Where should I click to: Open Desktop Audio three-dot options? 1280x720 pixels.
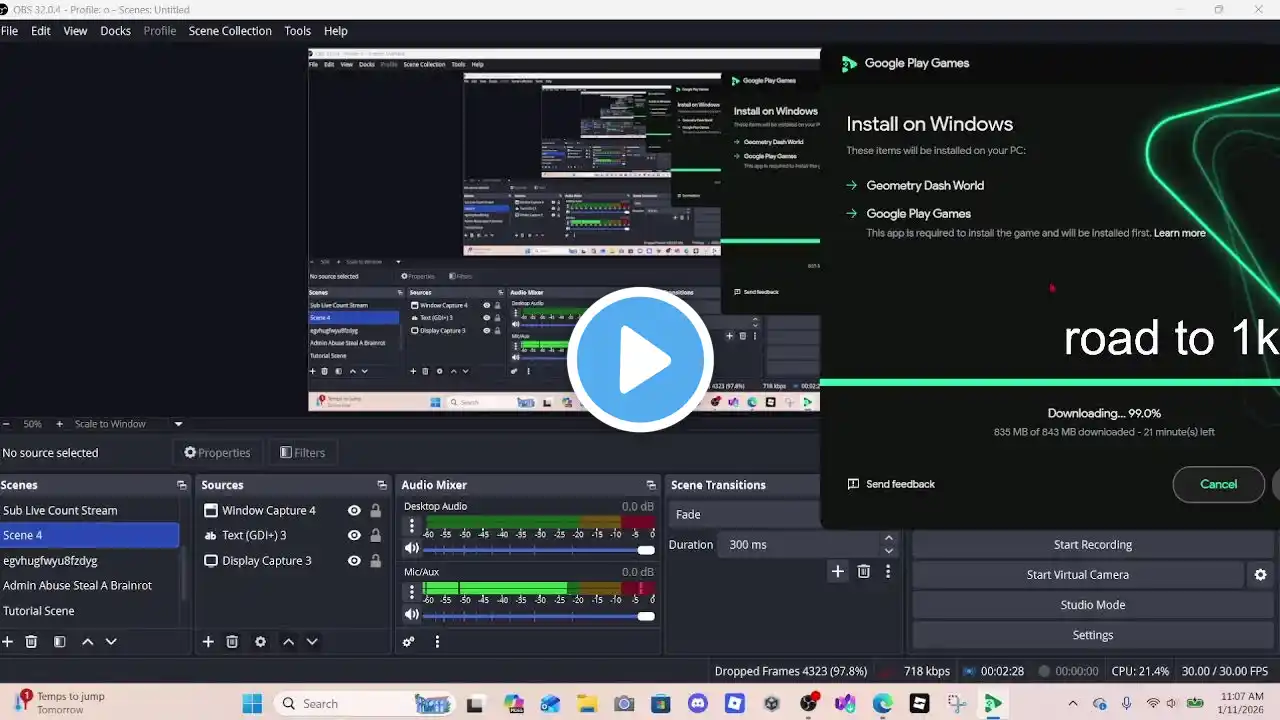[411, 526]
